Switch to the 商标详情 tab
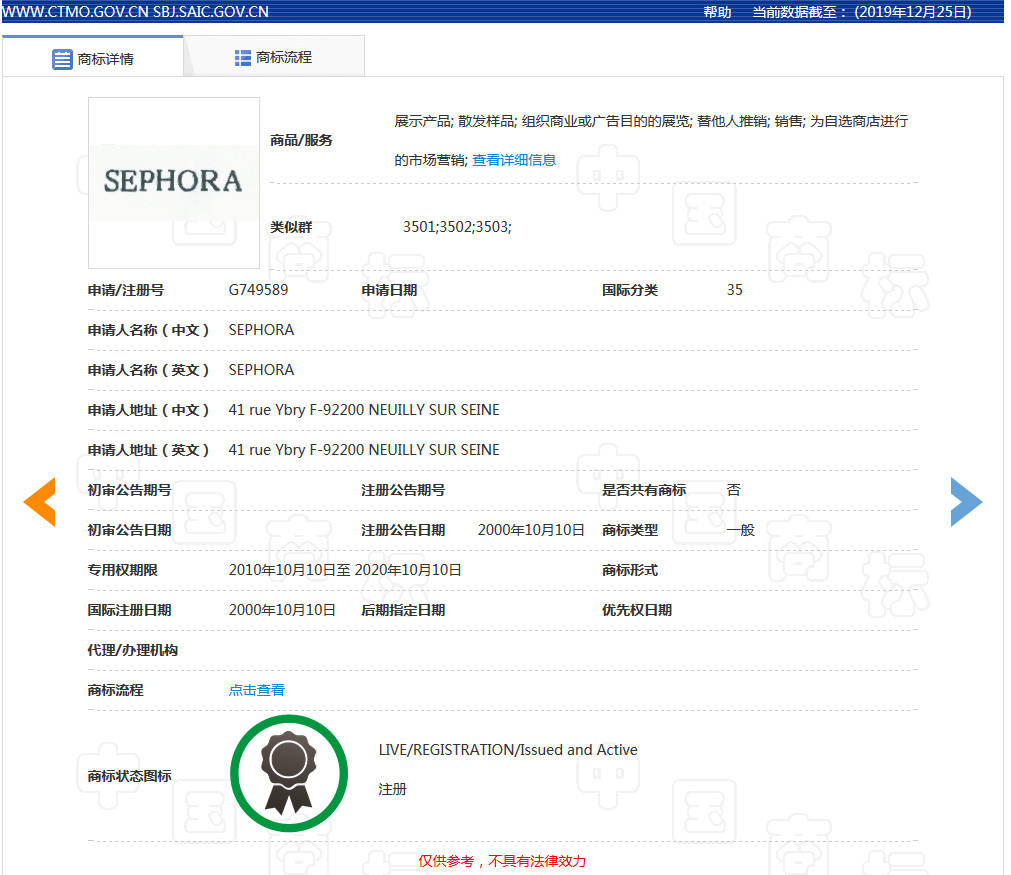This screenshot has width=1011, height=875. (x=93, y=57)
